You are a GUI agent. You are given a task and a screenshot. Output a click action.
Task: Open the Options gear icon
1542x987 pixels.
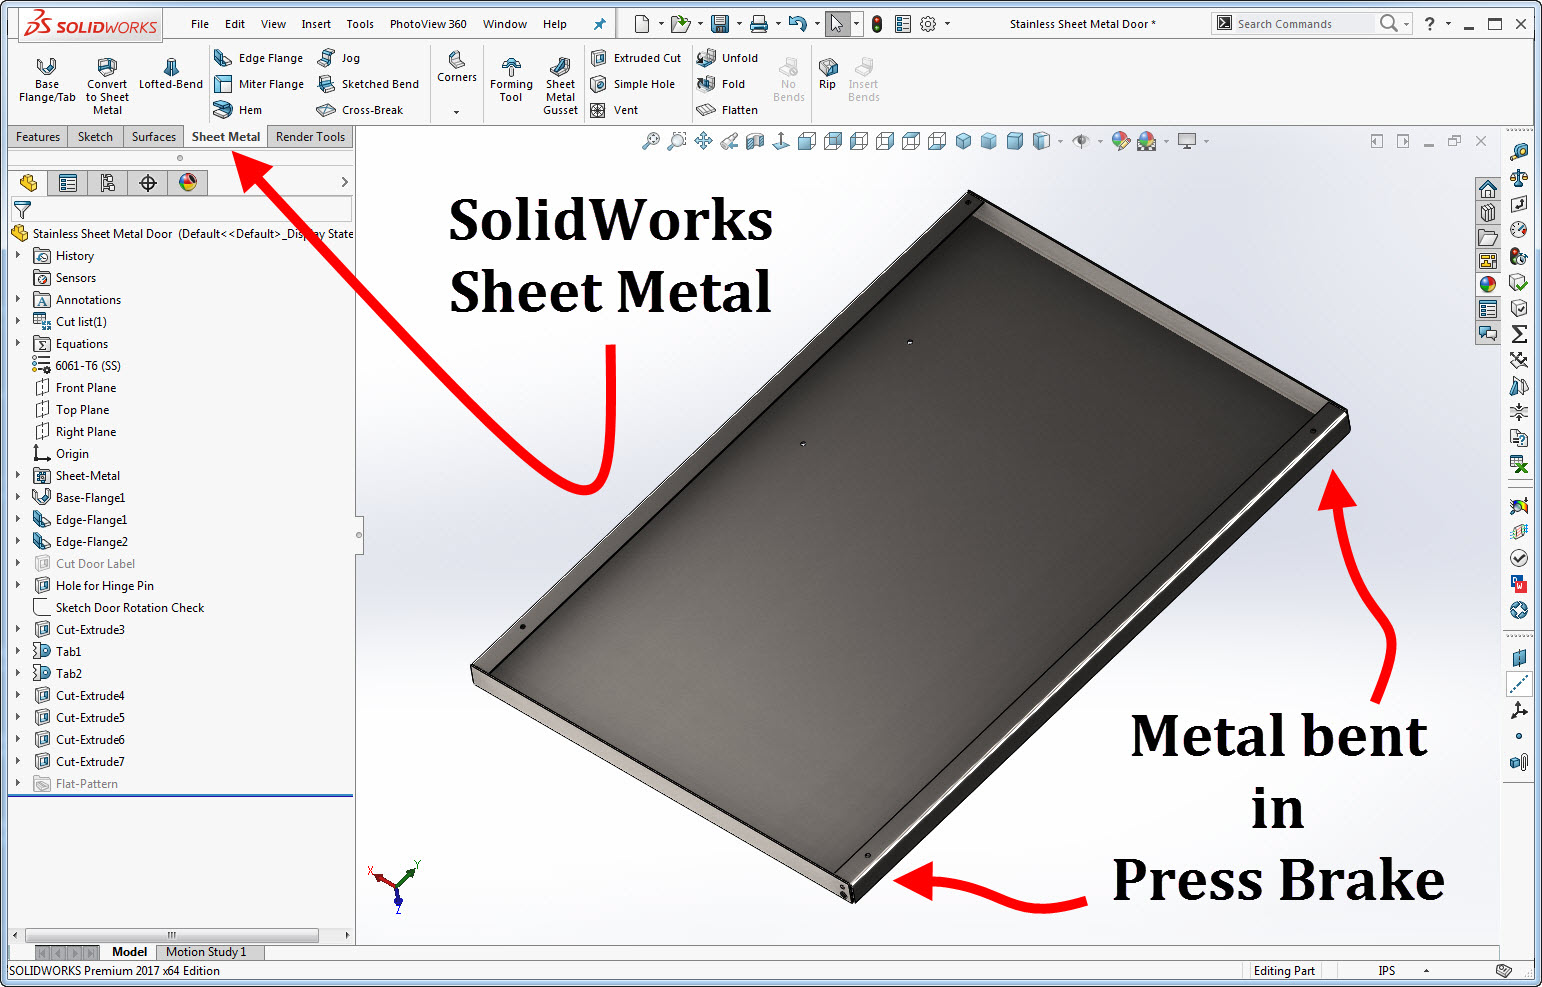click(928, 24)
